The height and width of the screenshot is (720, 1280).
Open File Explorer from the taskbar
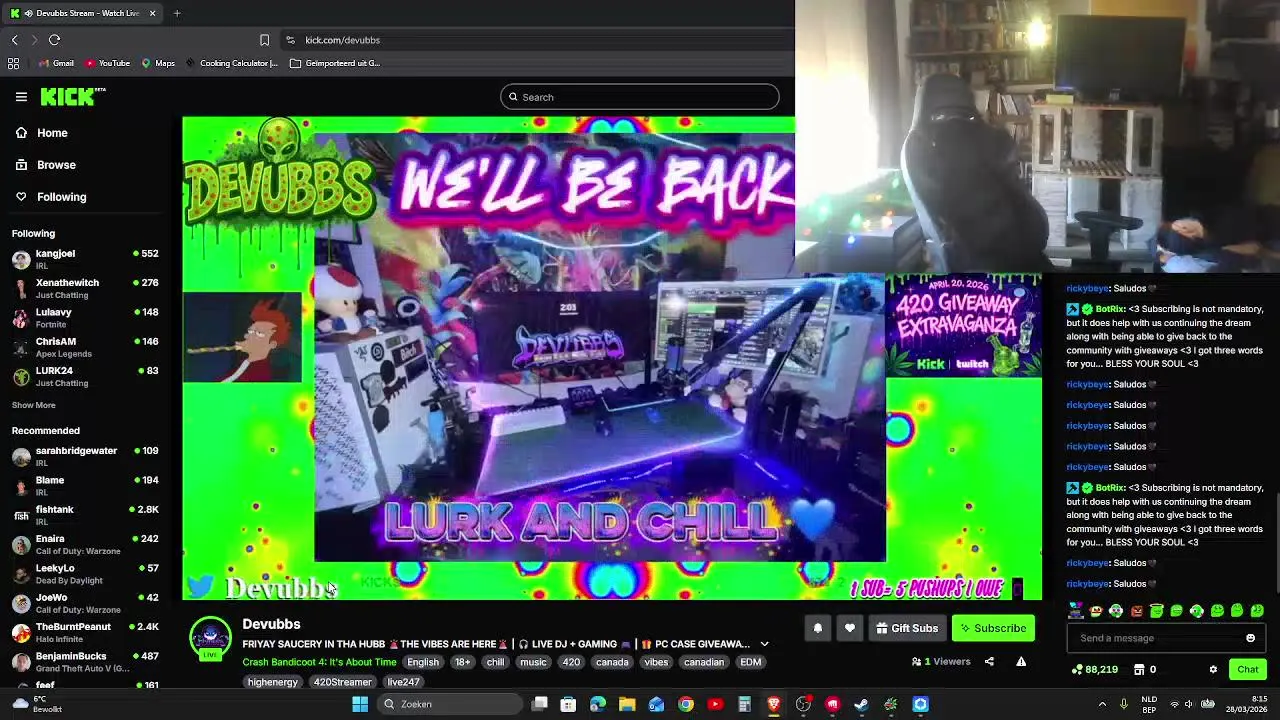627,704
